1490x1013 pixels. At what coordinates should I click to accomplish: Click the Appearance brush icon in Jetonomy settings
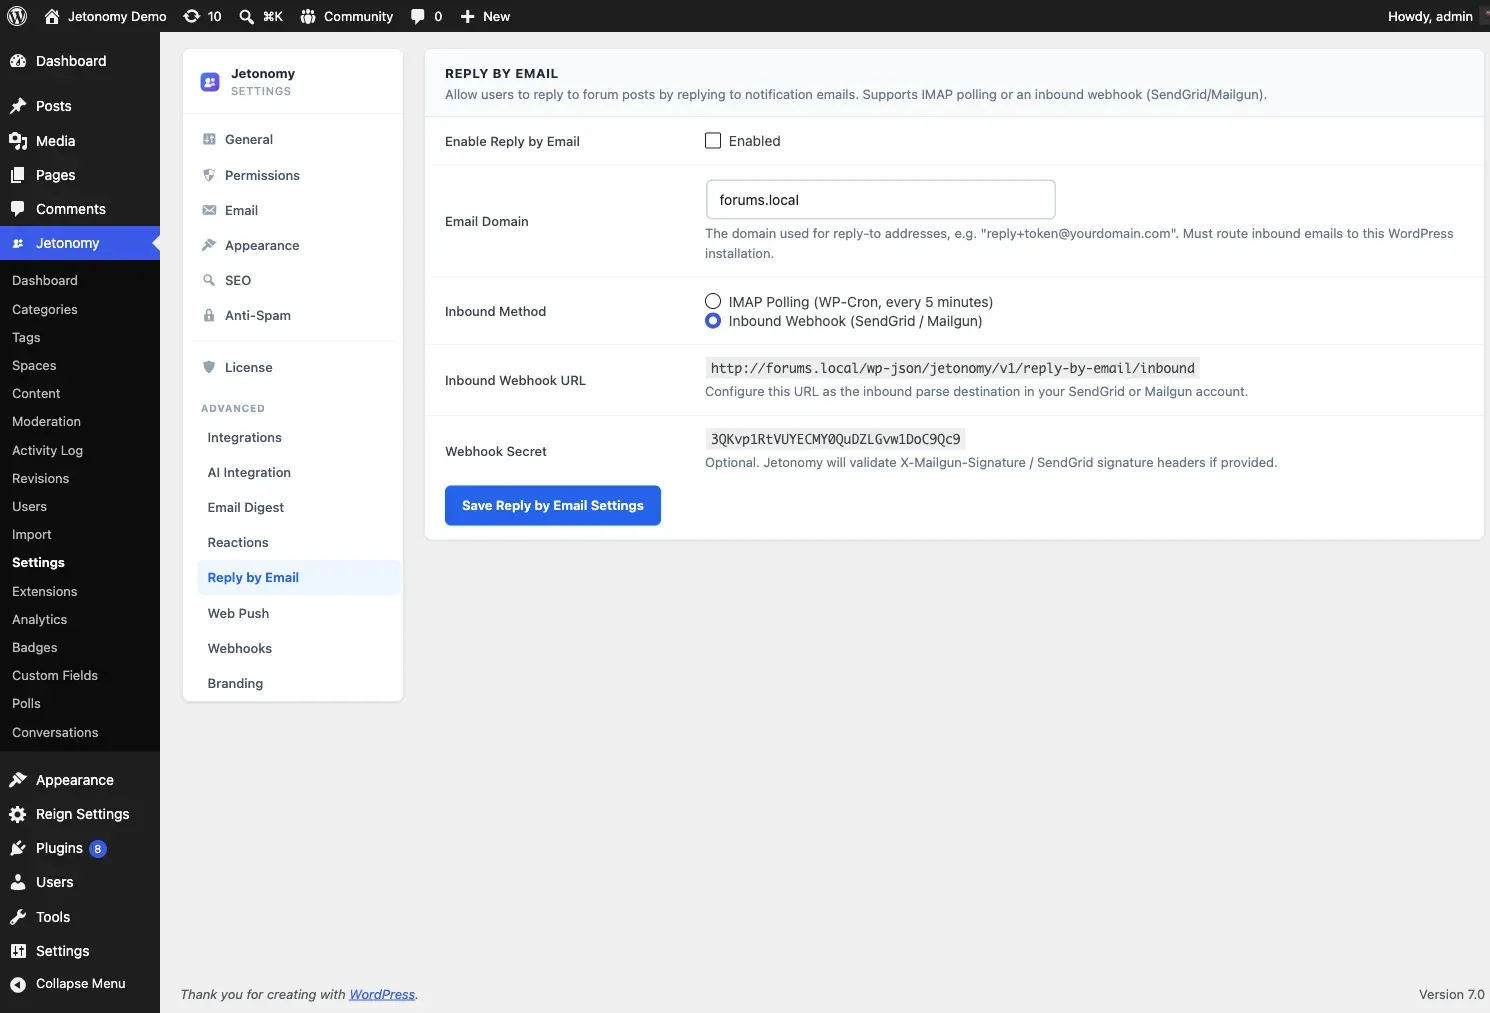coord(209,245)
